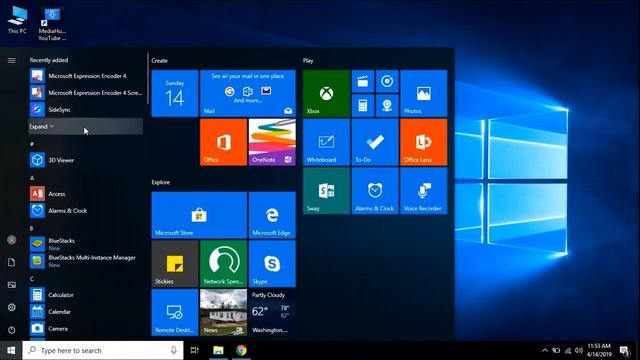640x360 pixels.
Task: Open the News tile thumbnail
Action: pyautogui.click(x=223, y=312)
